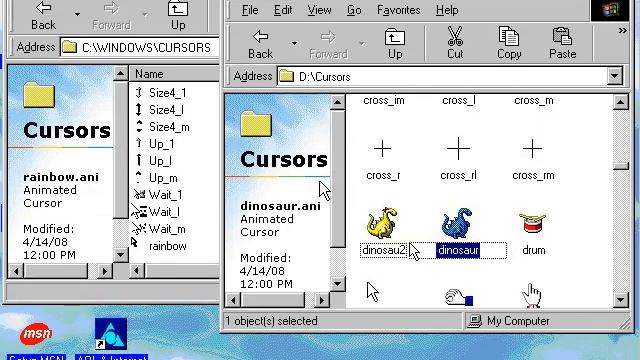Click info pane scroll down arrow in C:\WINDOWS\CURSORS
640x360 pixels.
pyautogui.click(x=120, y=256)
